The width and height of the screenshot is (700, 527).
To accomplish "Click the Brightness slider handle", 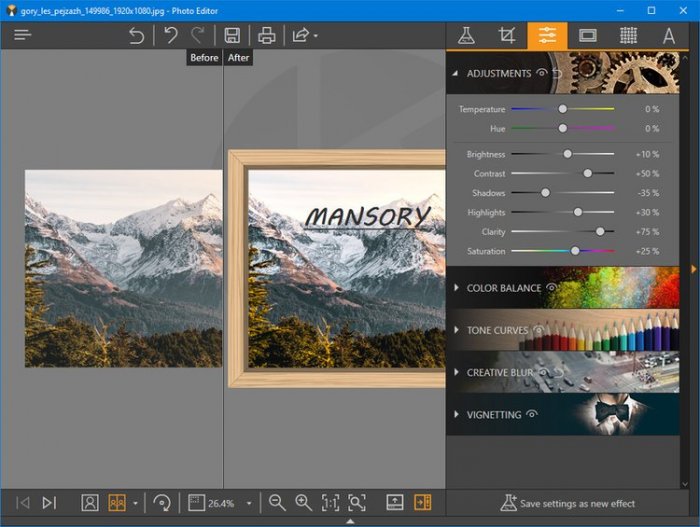I will click(x=567, y=154).
